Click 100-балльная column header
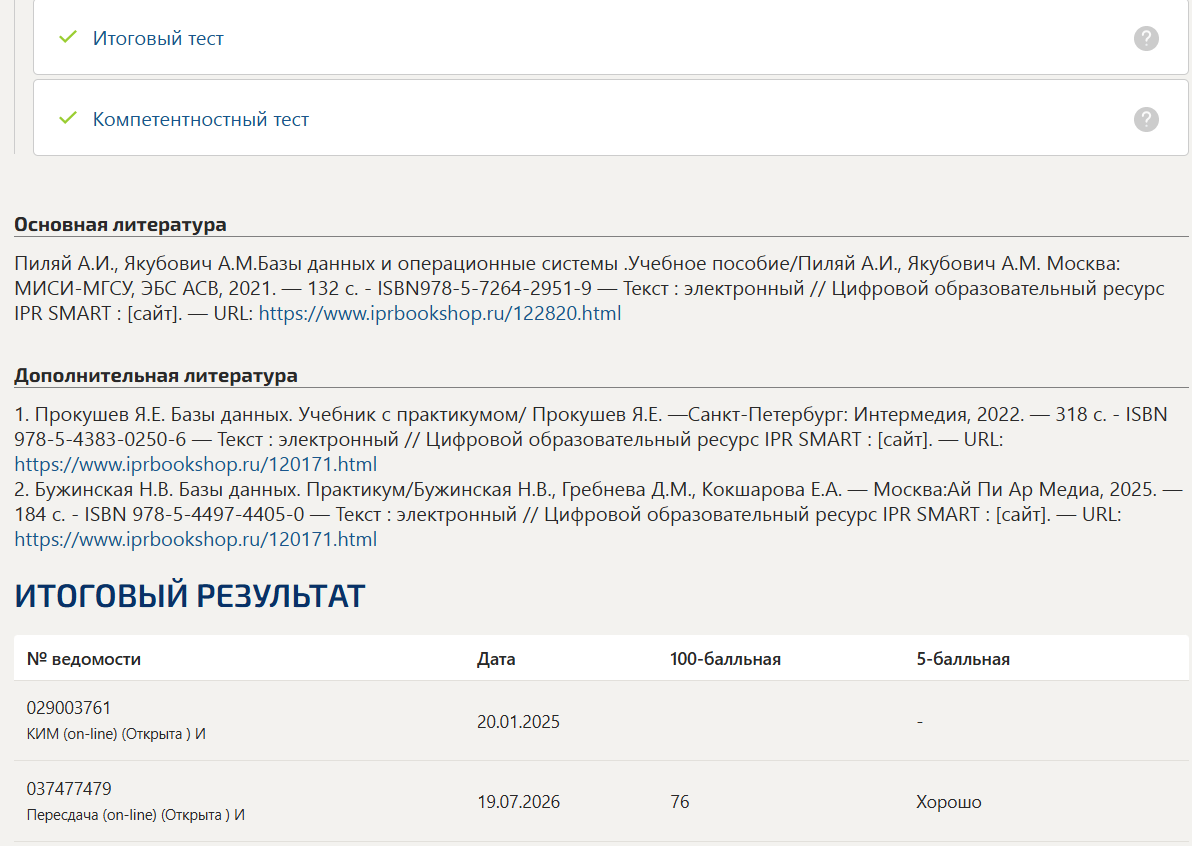Viewport: 1192px width, 846px height. (x=725, y=659)
